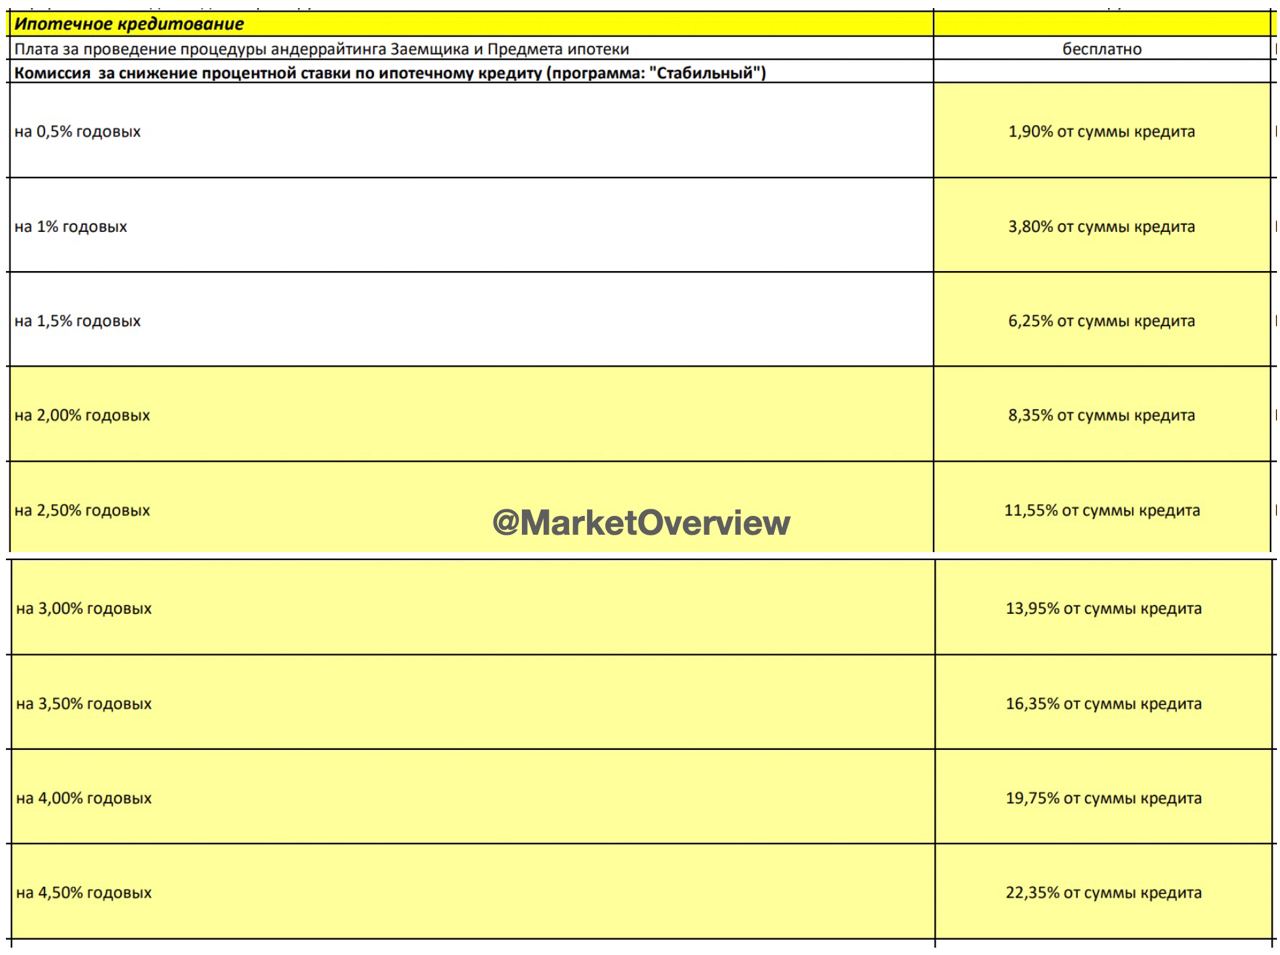1280x955 pixels.
Task: Click the "бесплатно" value cell
Action: (x=1101, y=49)
